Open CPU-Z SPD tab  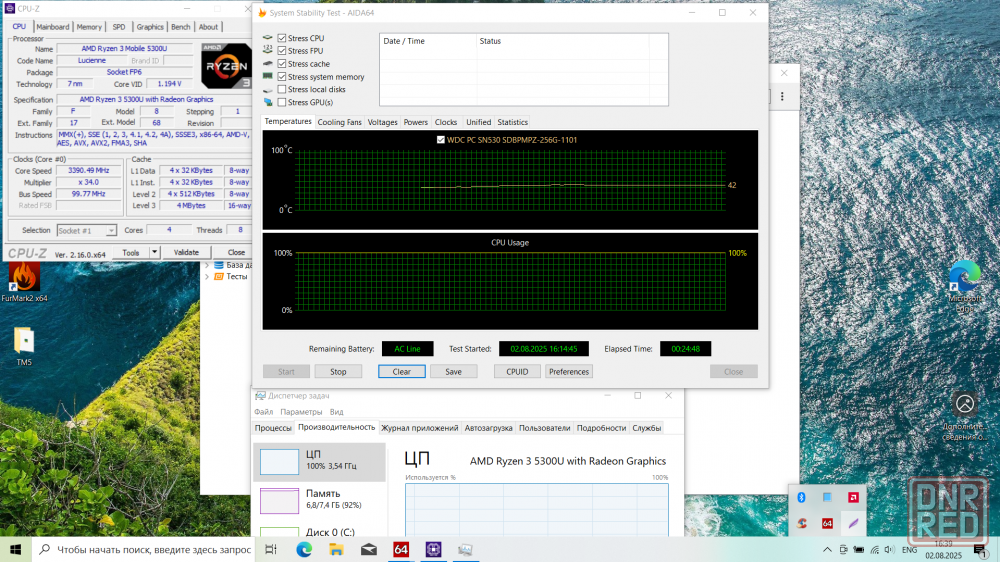[119, 27]
